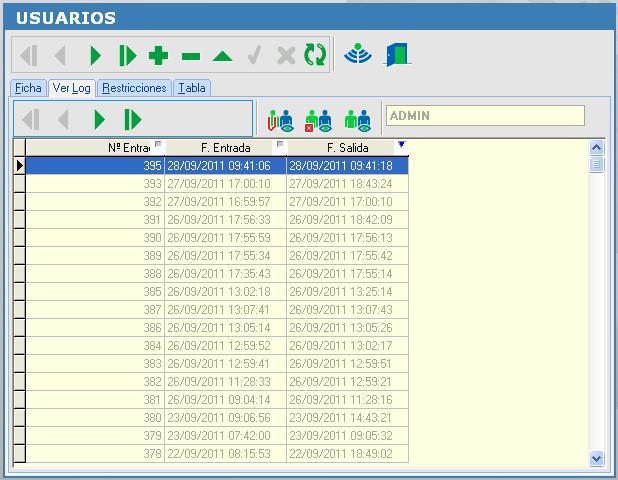This screenshot has width=618, height=480.
Task: Cancel edit with the X icon
Action: point(286,55)
